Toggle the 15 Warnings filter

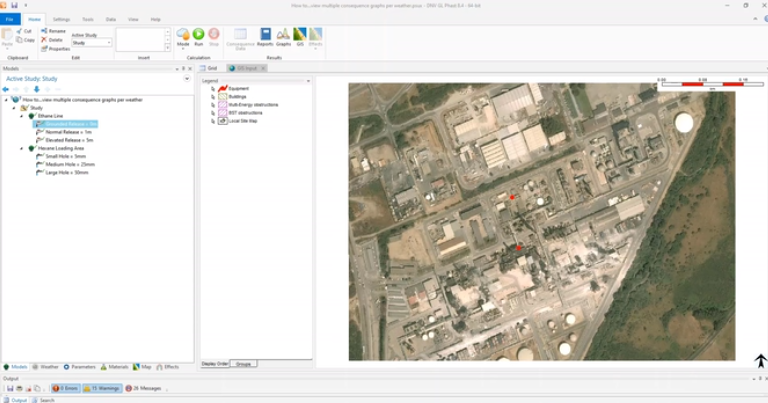(x=102, y=388)
